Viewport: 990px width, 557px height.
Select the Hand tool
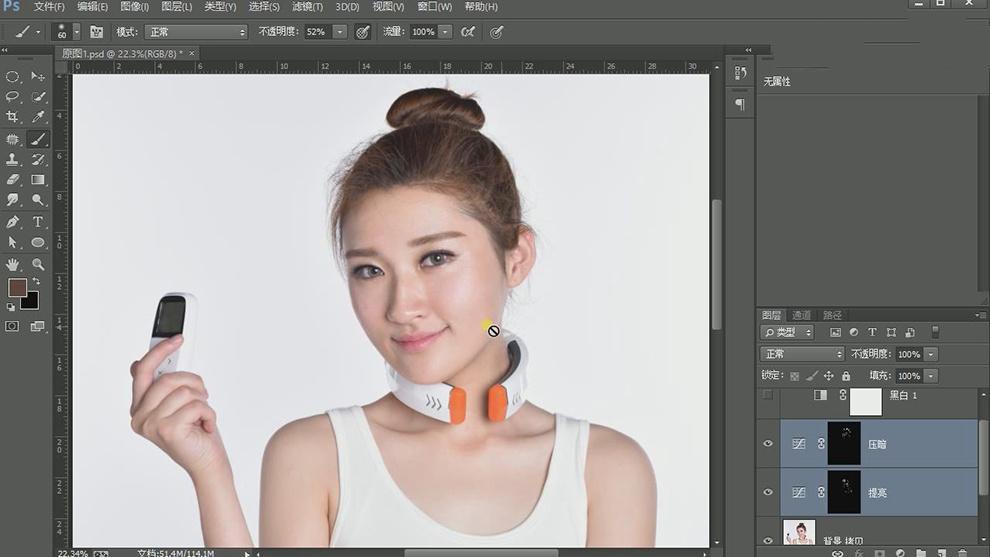coord(13,264)
